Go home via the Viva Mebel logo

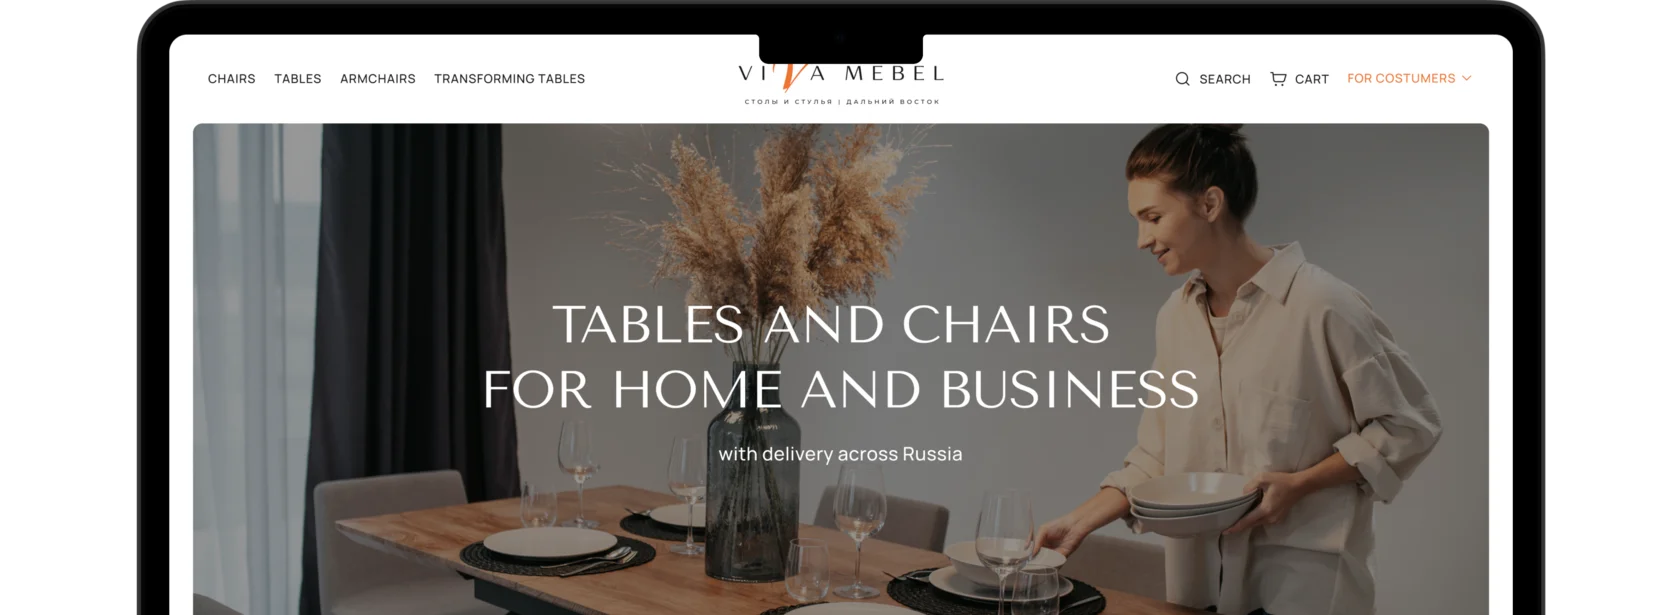[841, 82]
